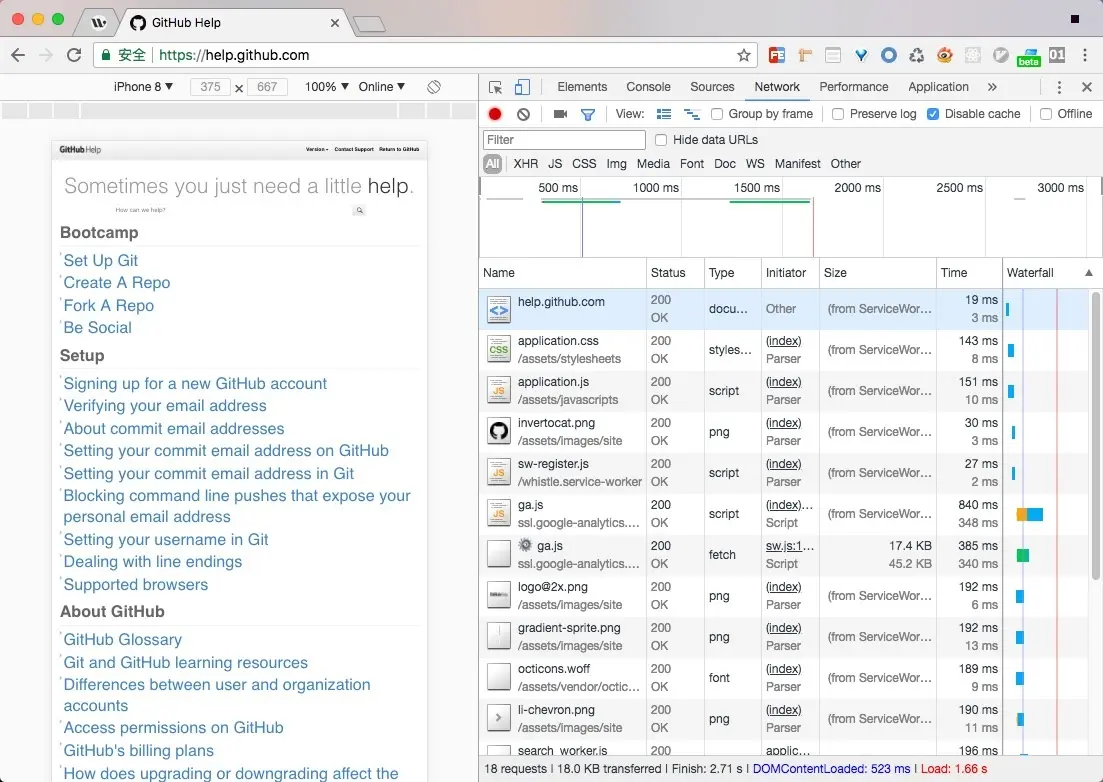The image size is (1103, 782).
Task: Select the GitHub Help browser tab
Action: point(235,23)
